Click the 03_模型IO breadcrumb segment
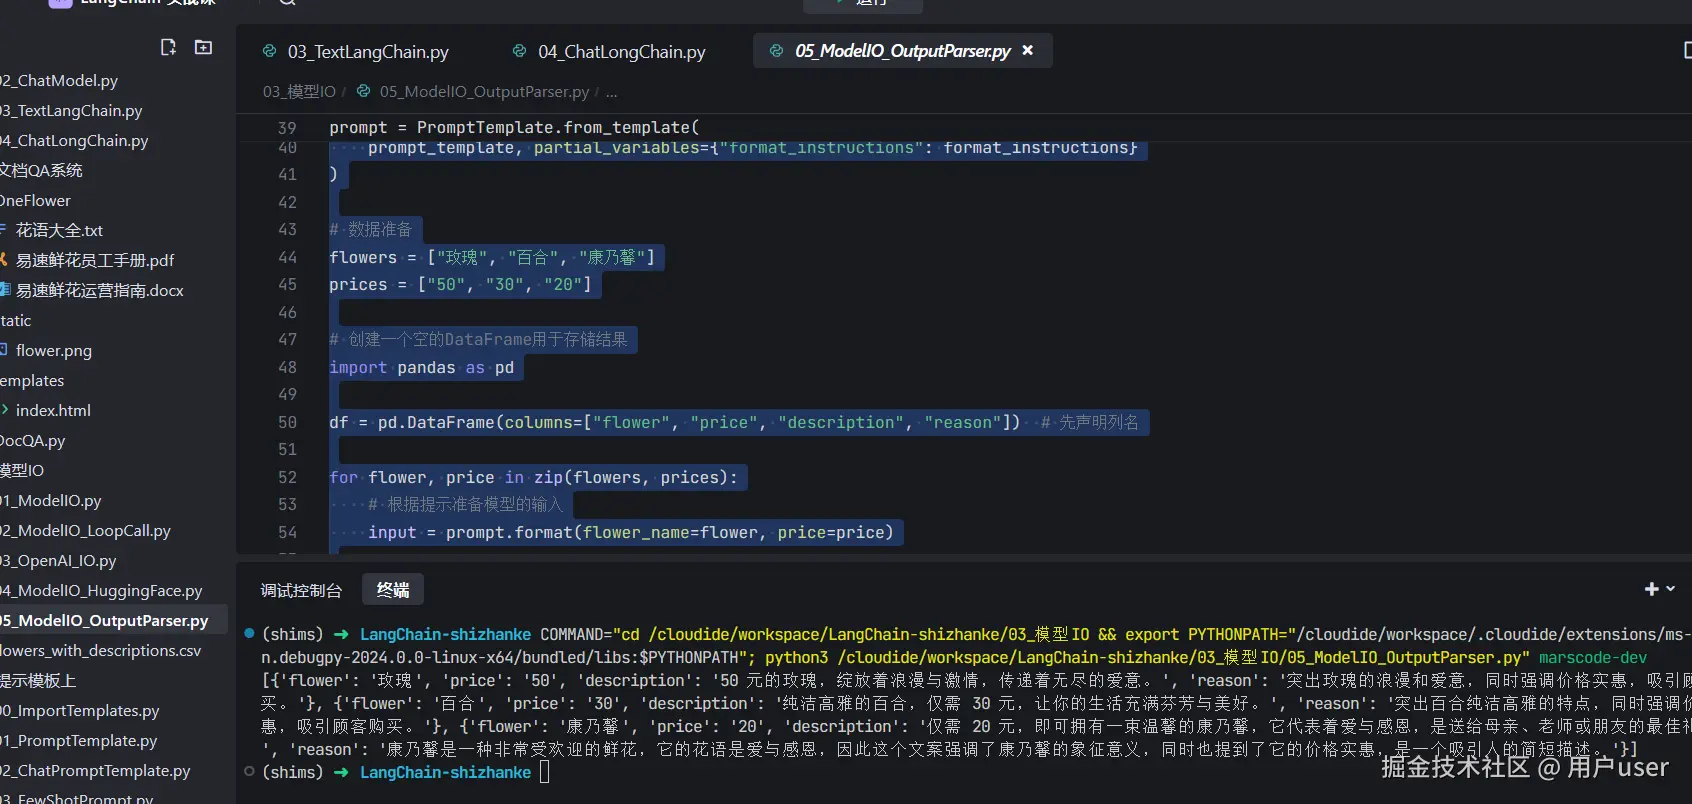Image resolution: width=1692 pixels, height=804 pixels. (299, 92)
